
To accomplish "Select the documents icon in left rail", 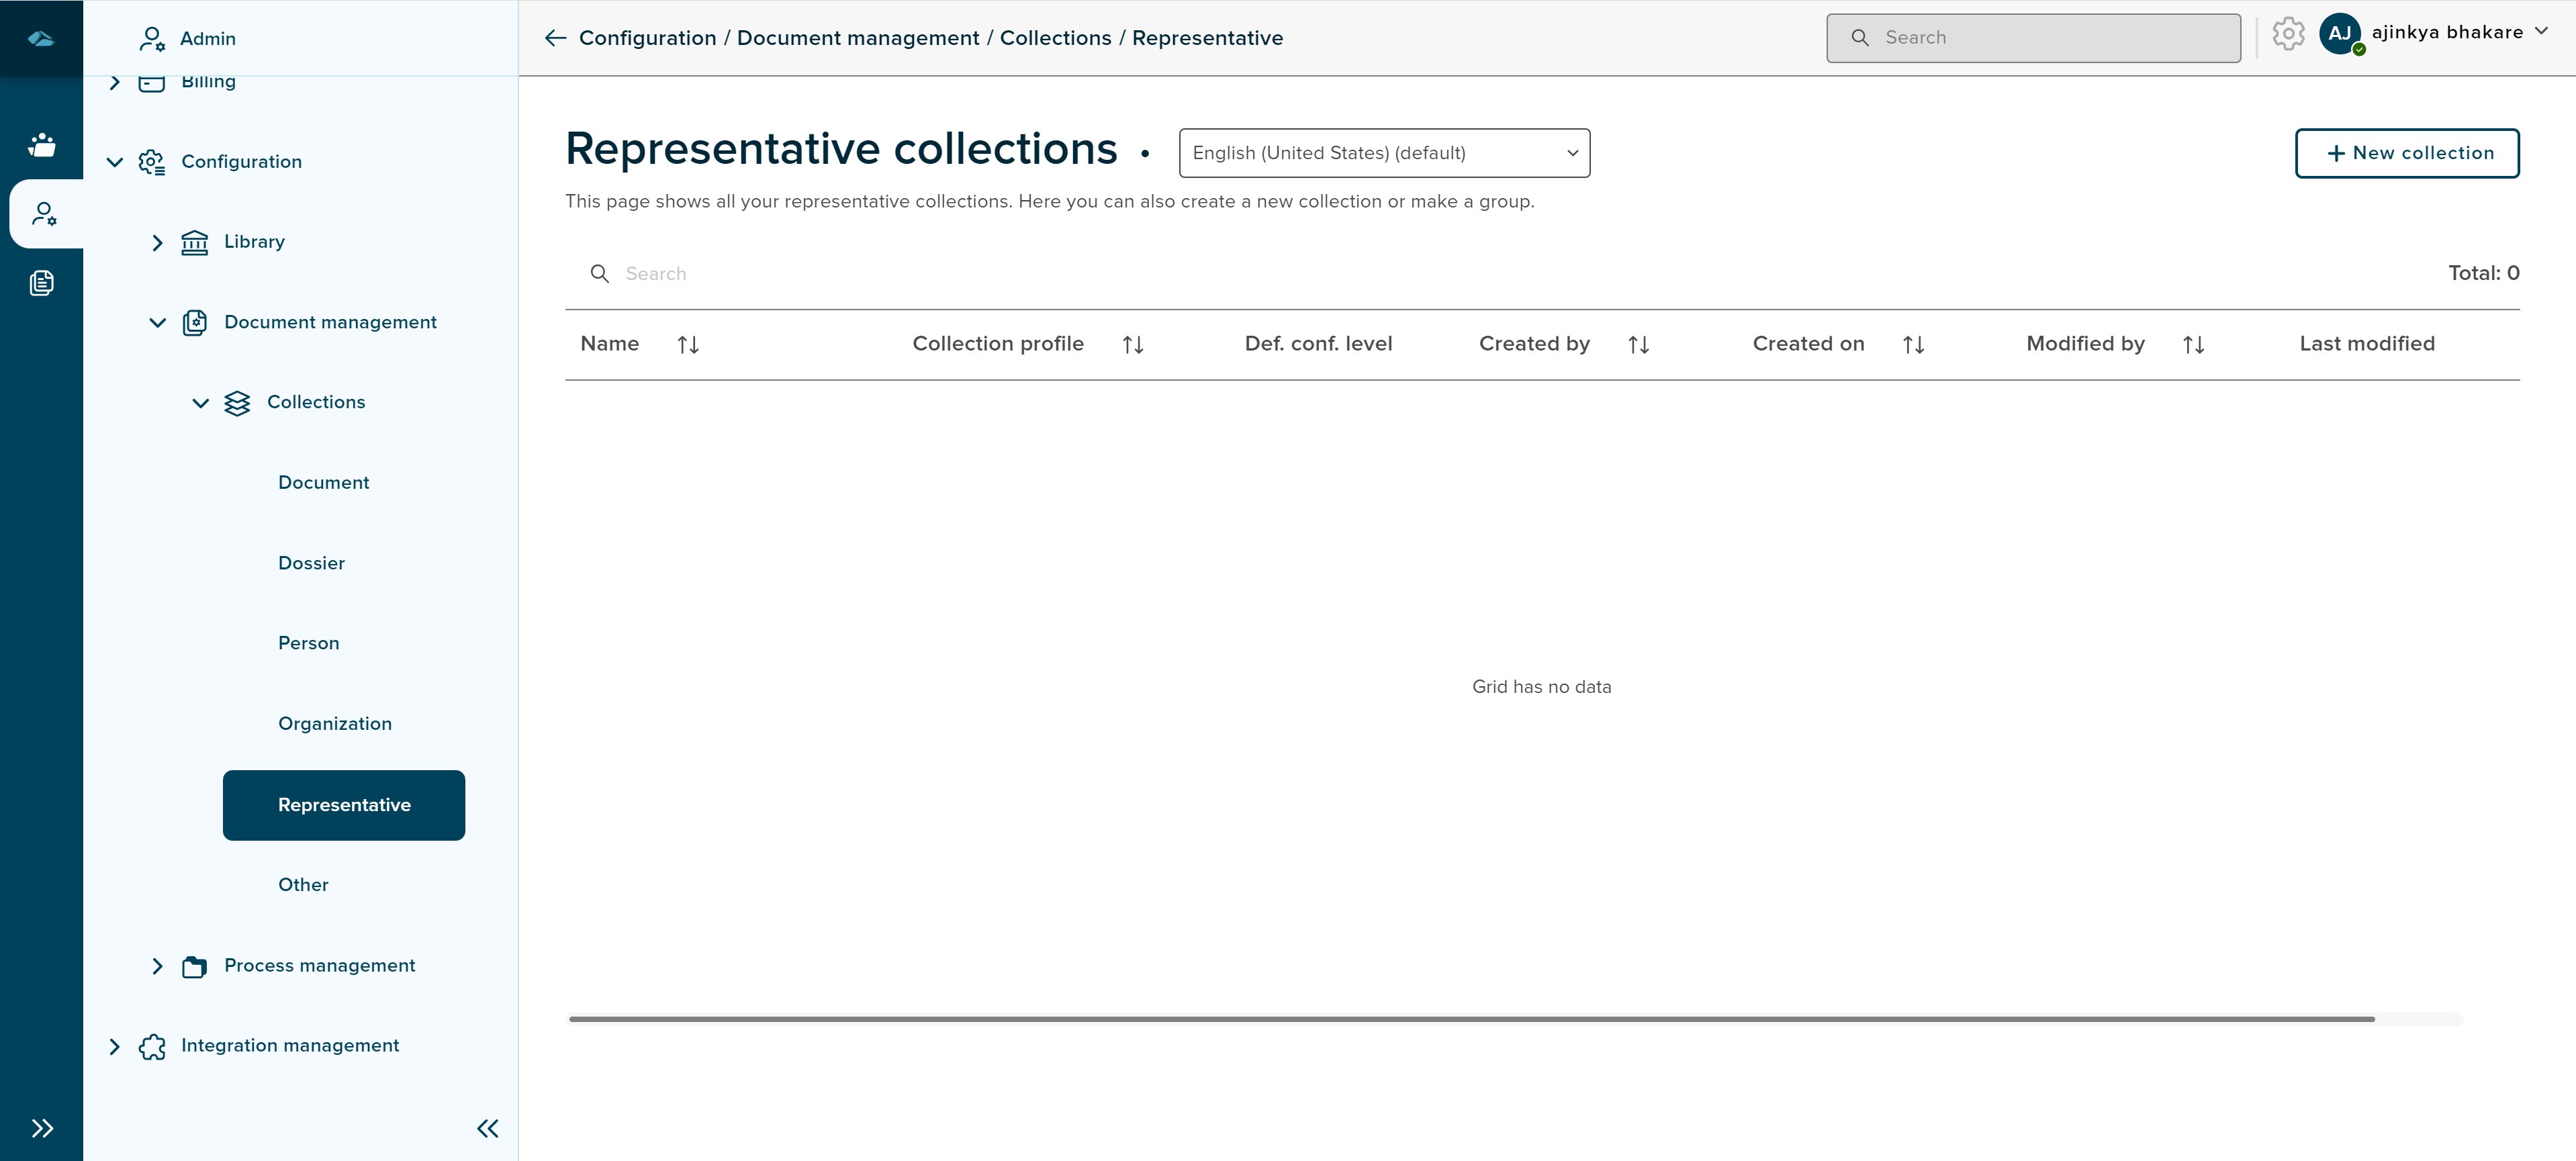I will click(x=41, y=283).
